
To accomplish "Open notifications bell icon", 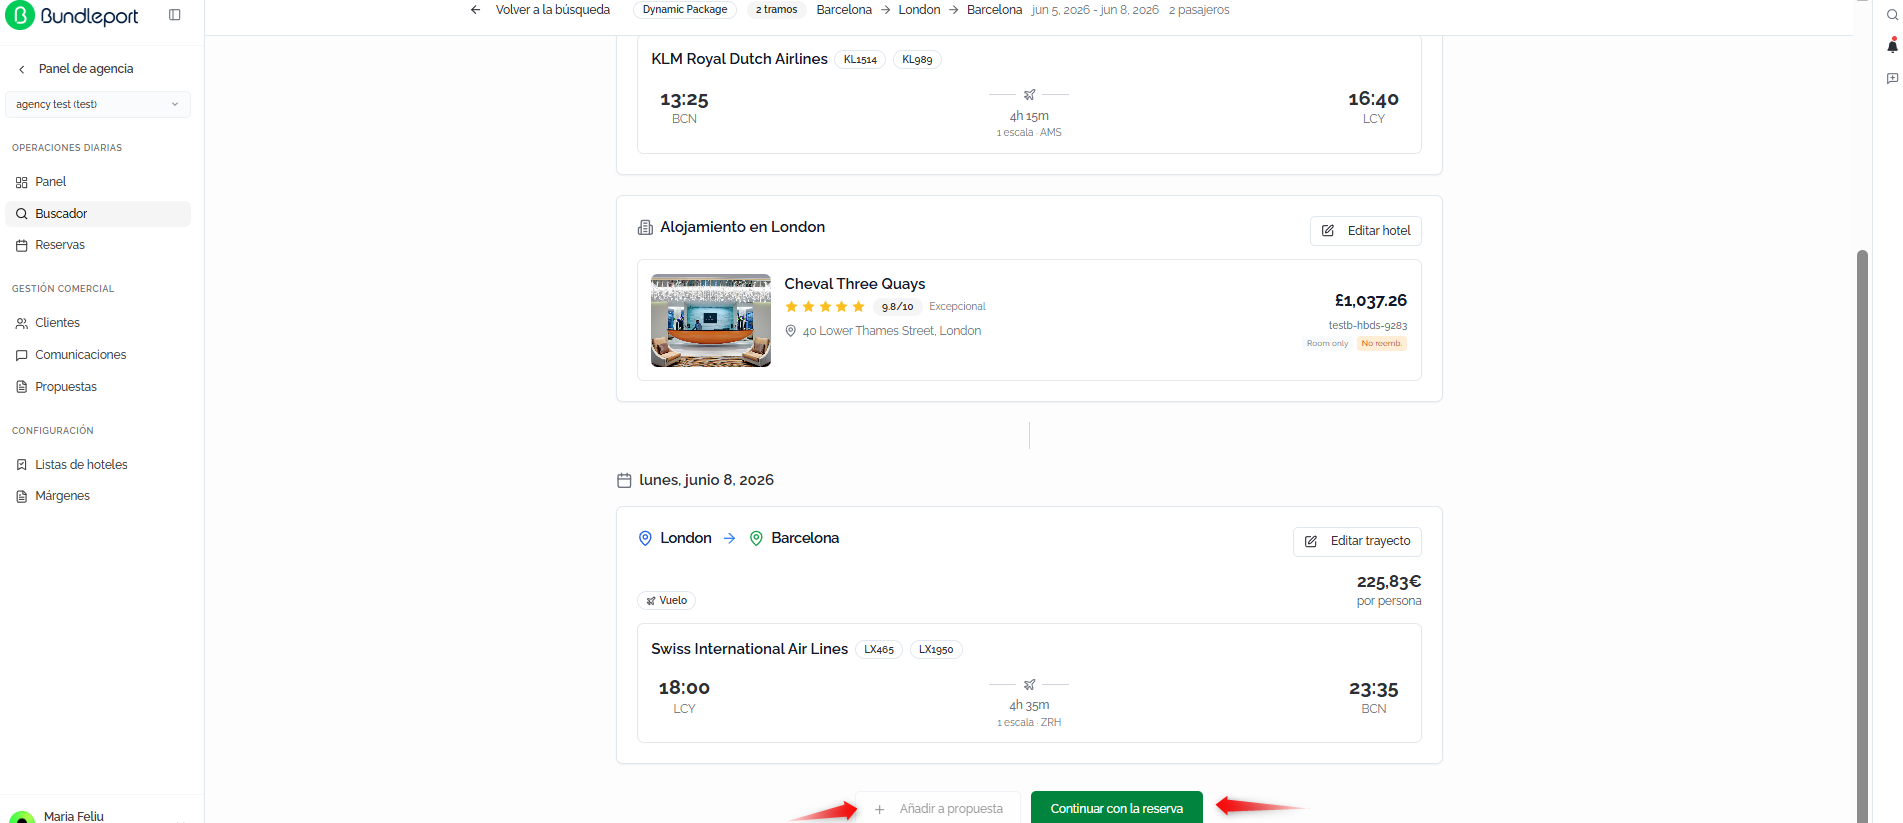I will [x=1892, y=46].
